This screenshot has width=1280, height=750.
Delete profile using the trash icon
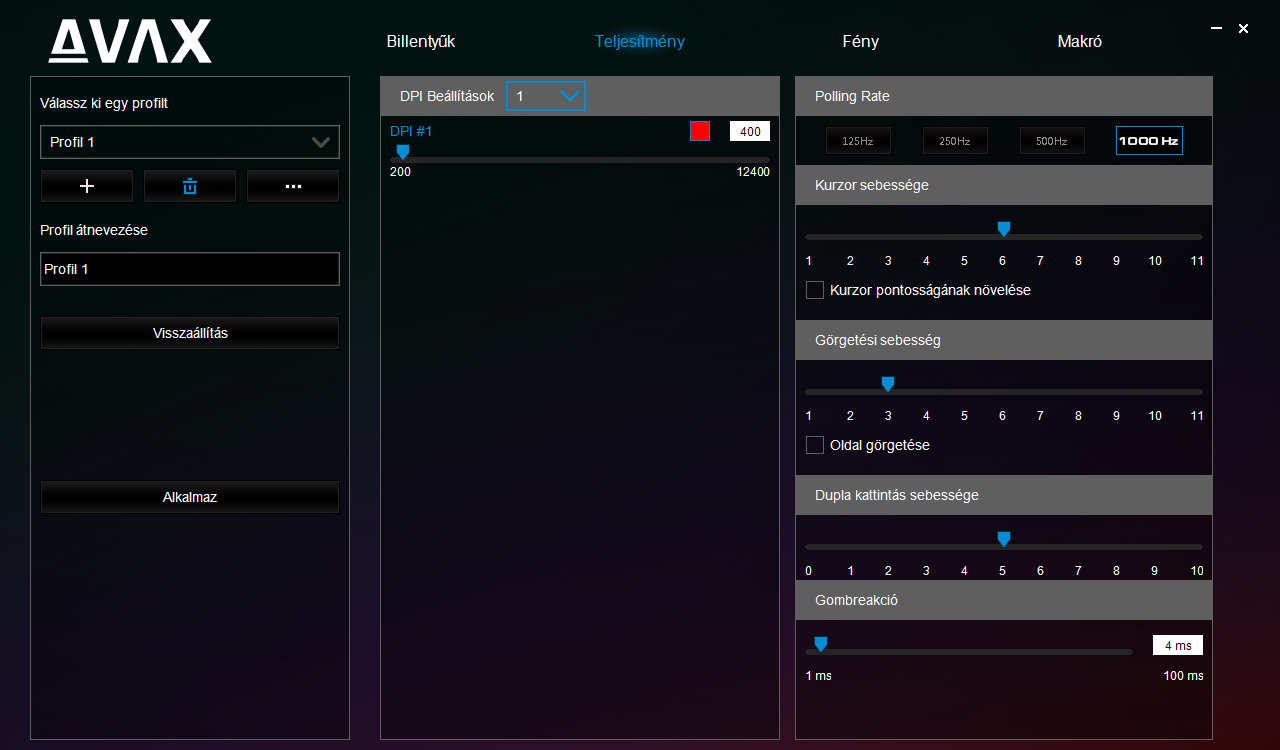click(190, 186)
